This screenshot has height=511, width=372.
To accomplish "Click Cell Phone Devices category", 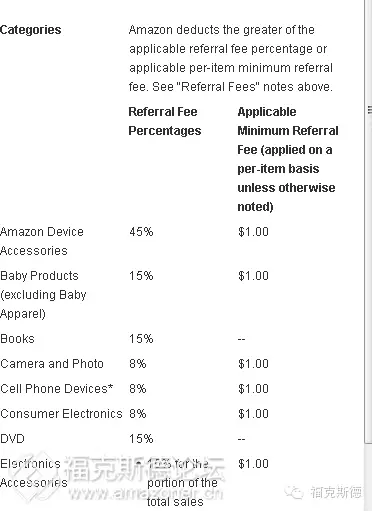I will [x=57, y=389].
